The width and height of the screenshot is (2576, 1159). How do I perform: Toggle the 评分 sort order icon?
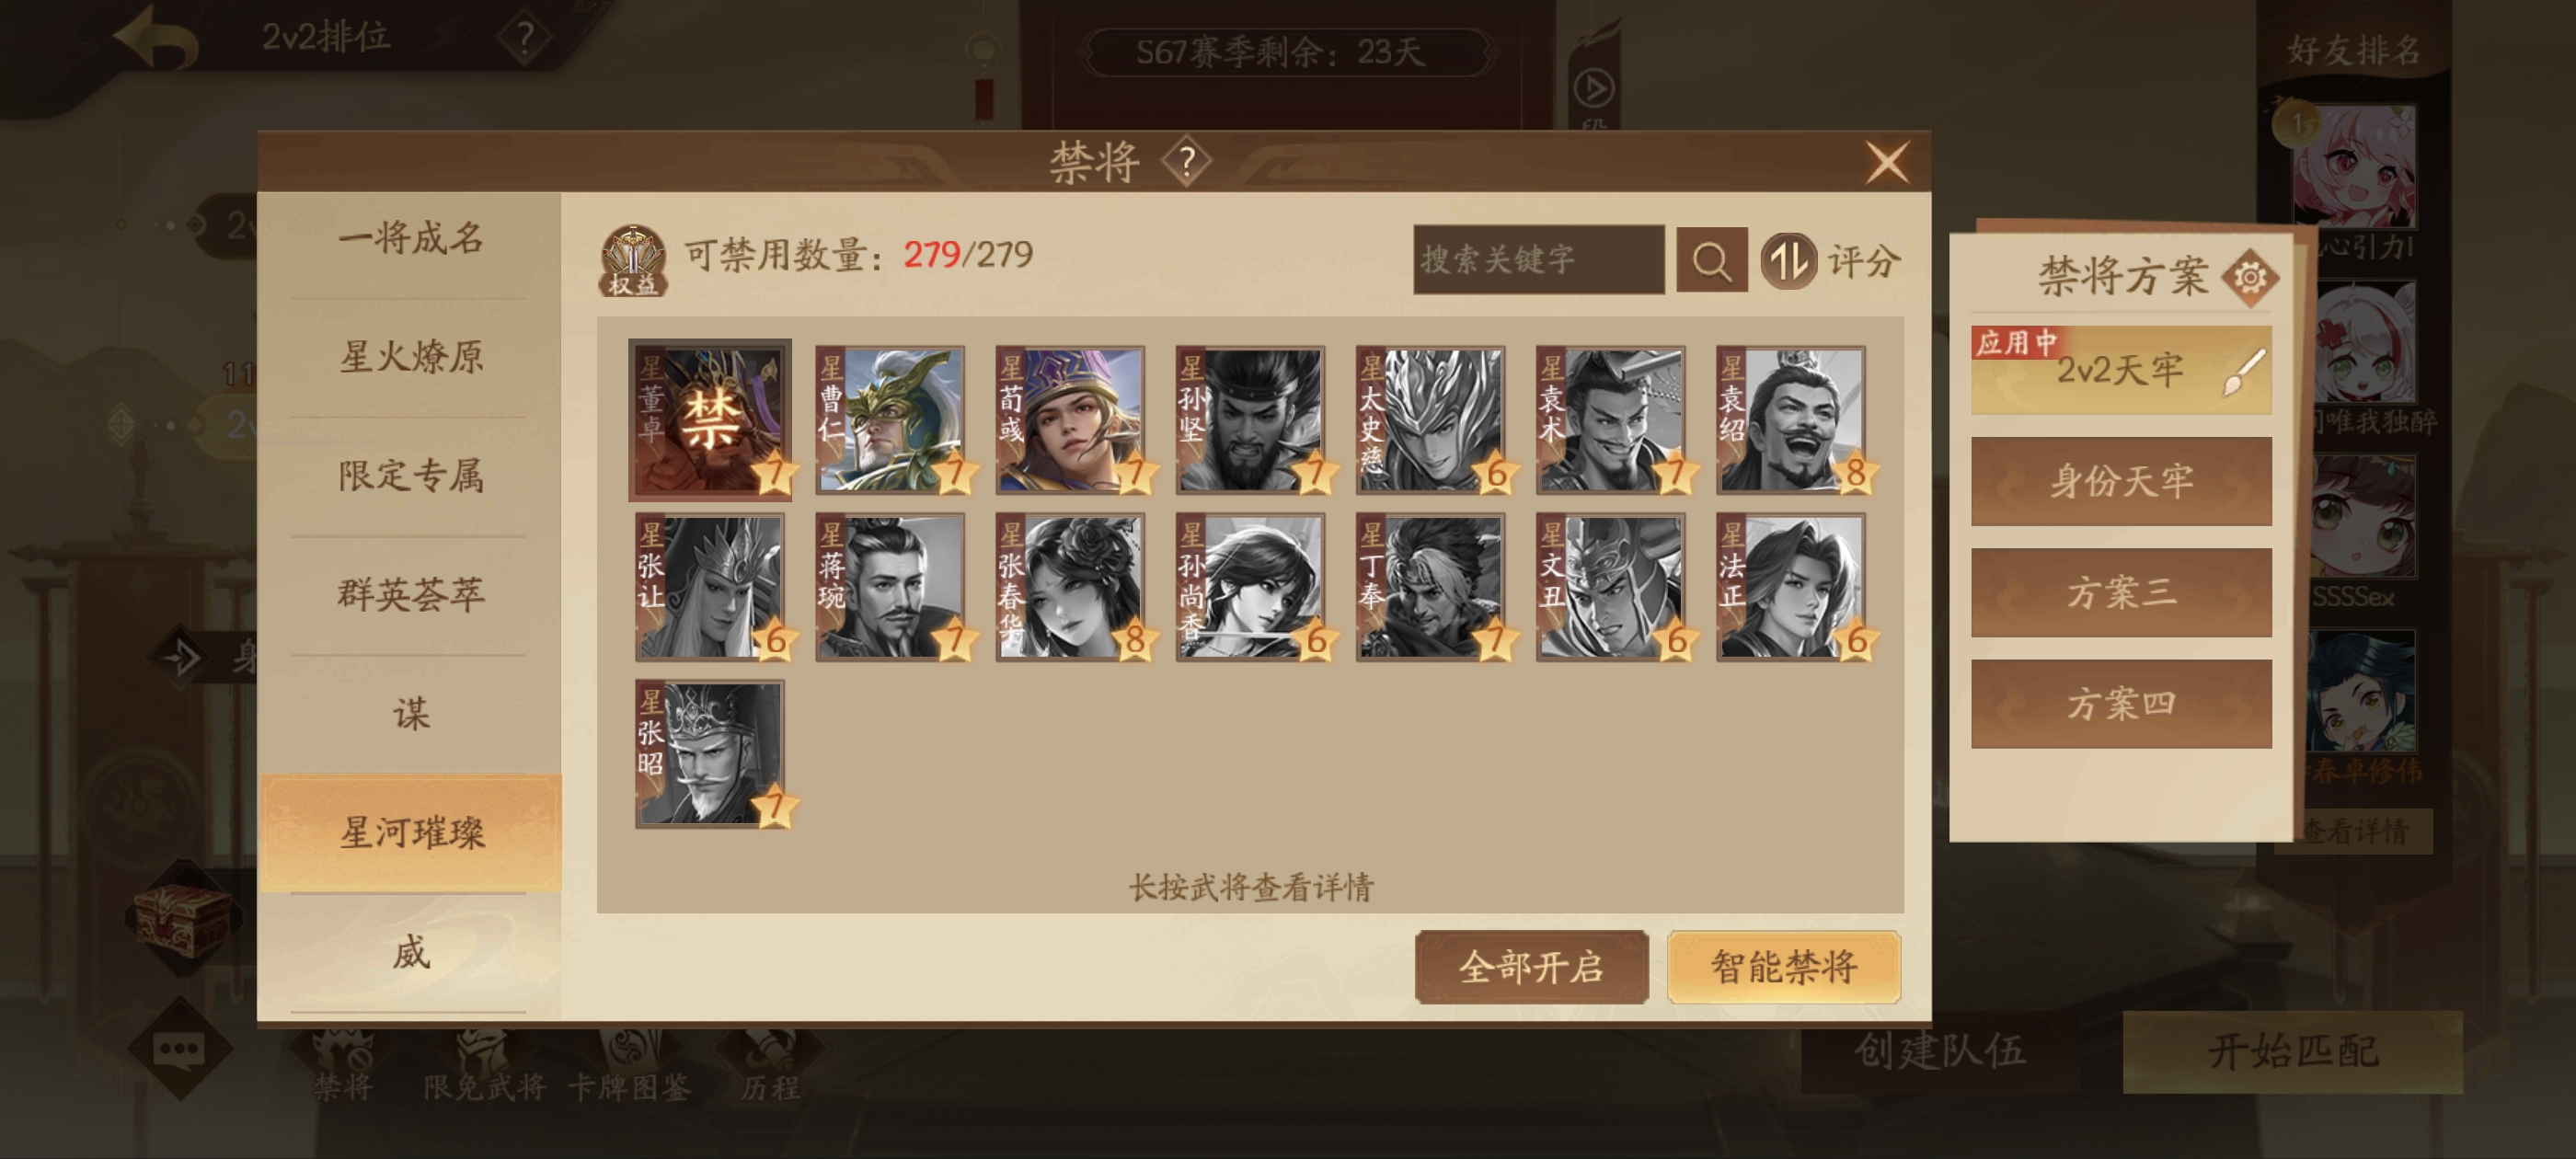[x=1788, y=261]
